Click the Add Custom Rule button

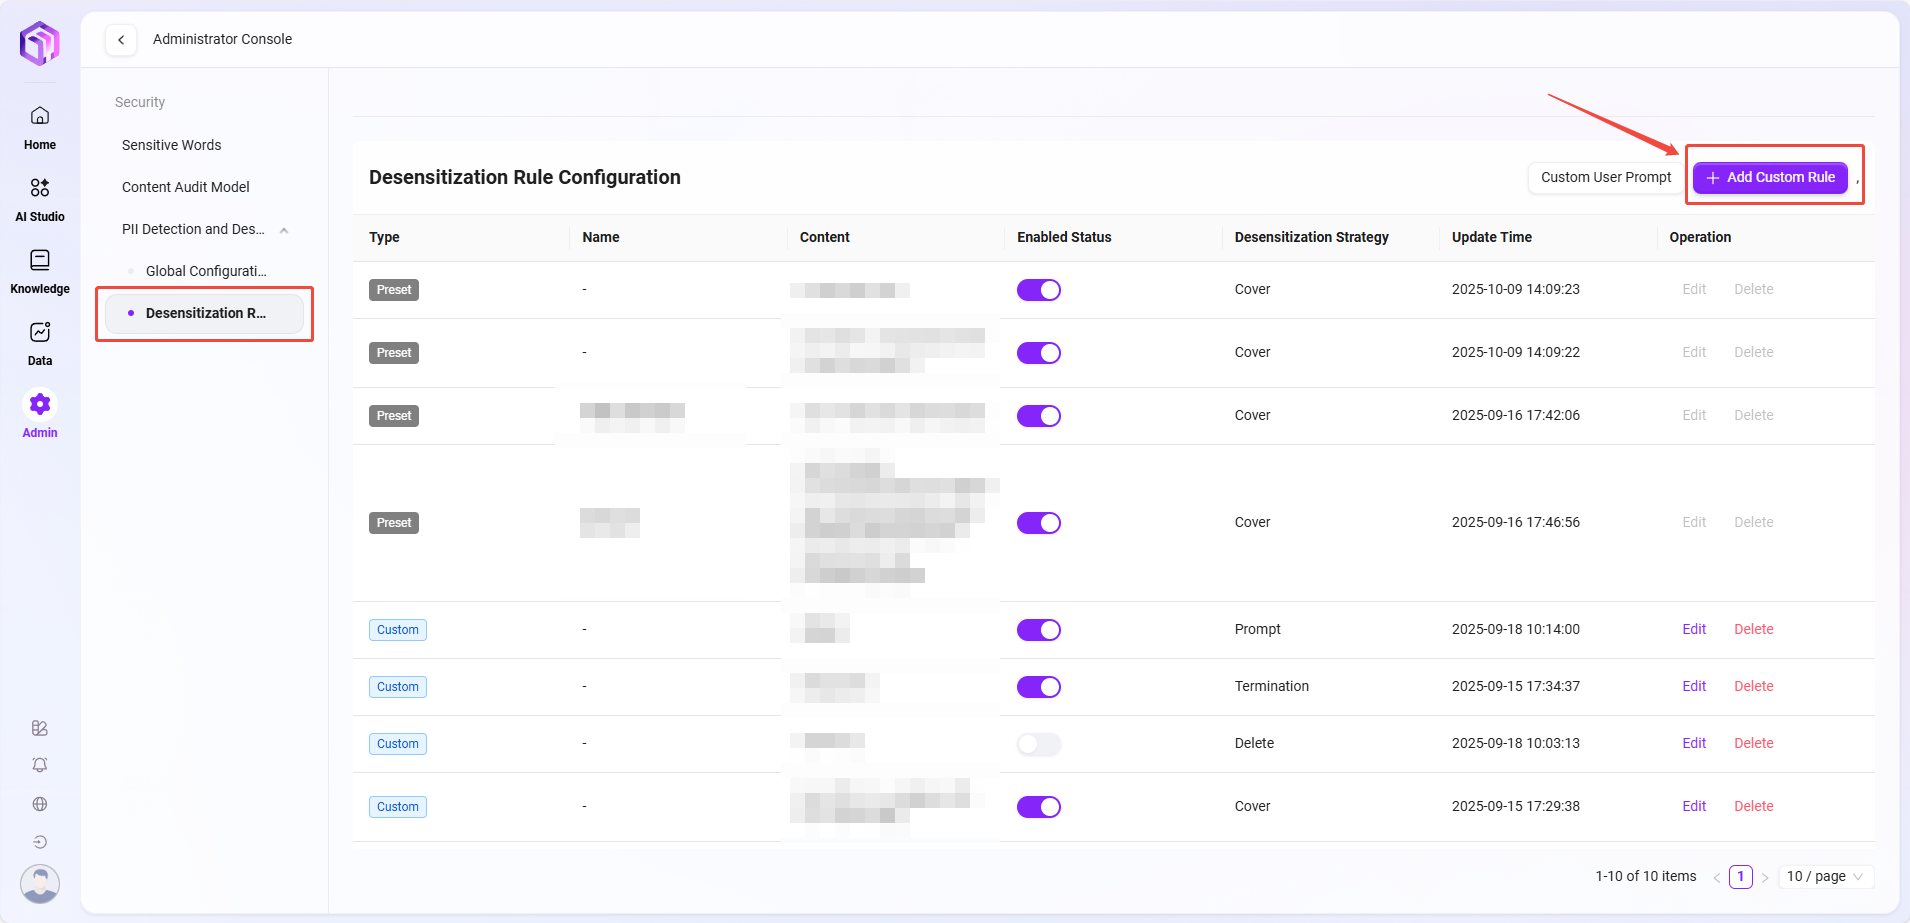[1770, 177]
